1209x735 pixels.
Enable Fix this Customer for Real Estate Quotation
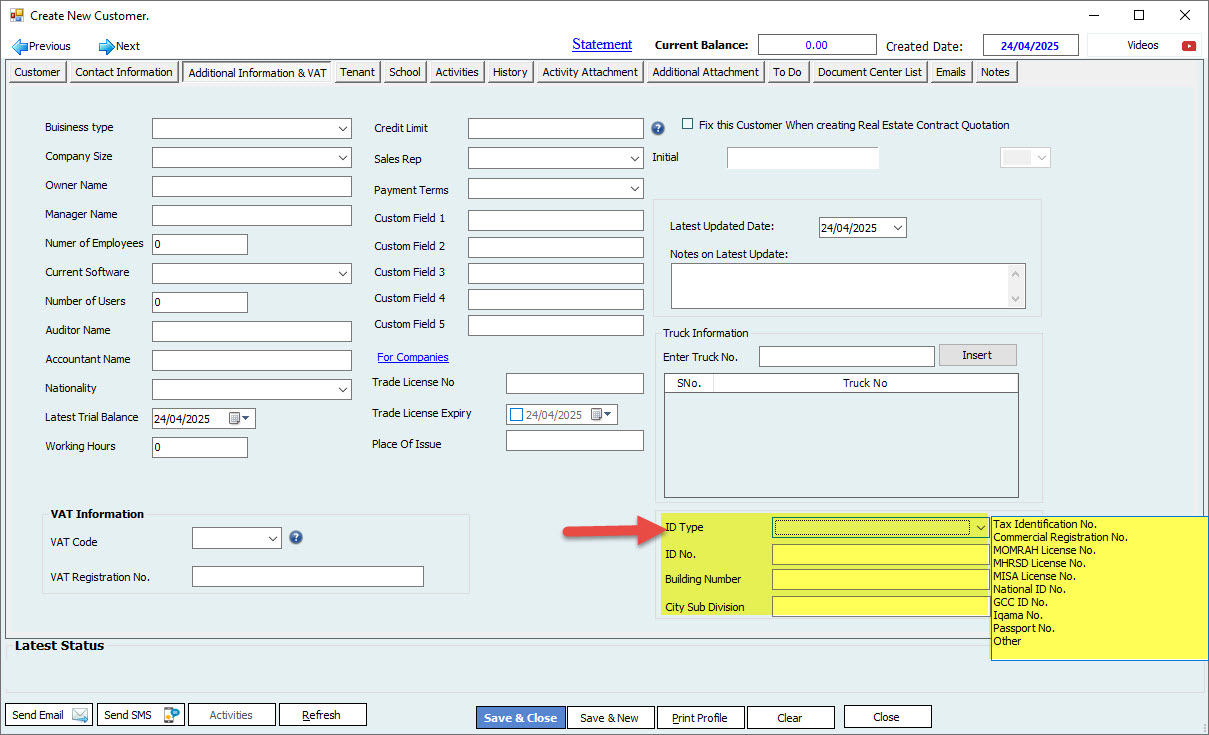[687, 125]
